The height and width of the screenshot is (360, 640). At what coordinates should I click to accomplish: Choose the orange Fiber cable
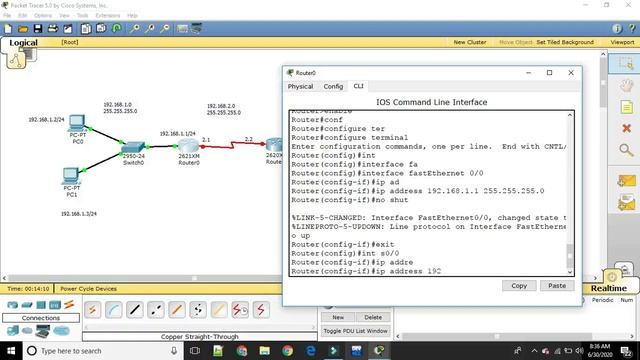[x=177, y=310]
